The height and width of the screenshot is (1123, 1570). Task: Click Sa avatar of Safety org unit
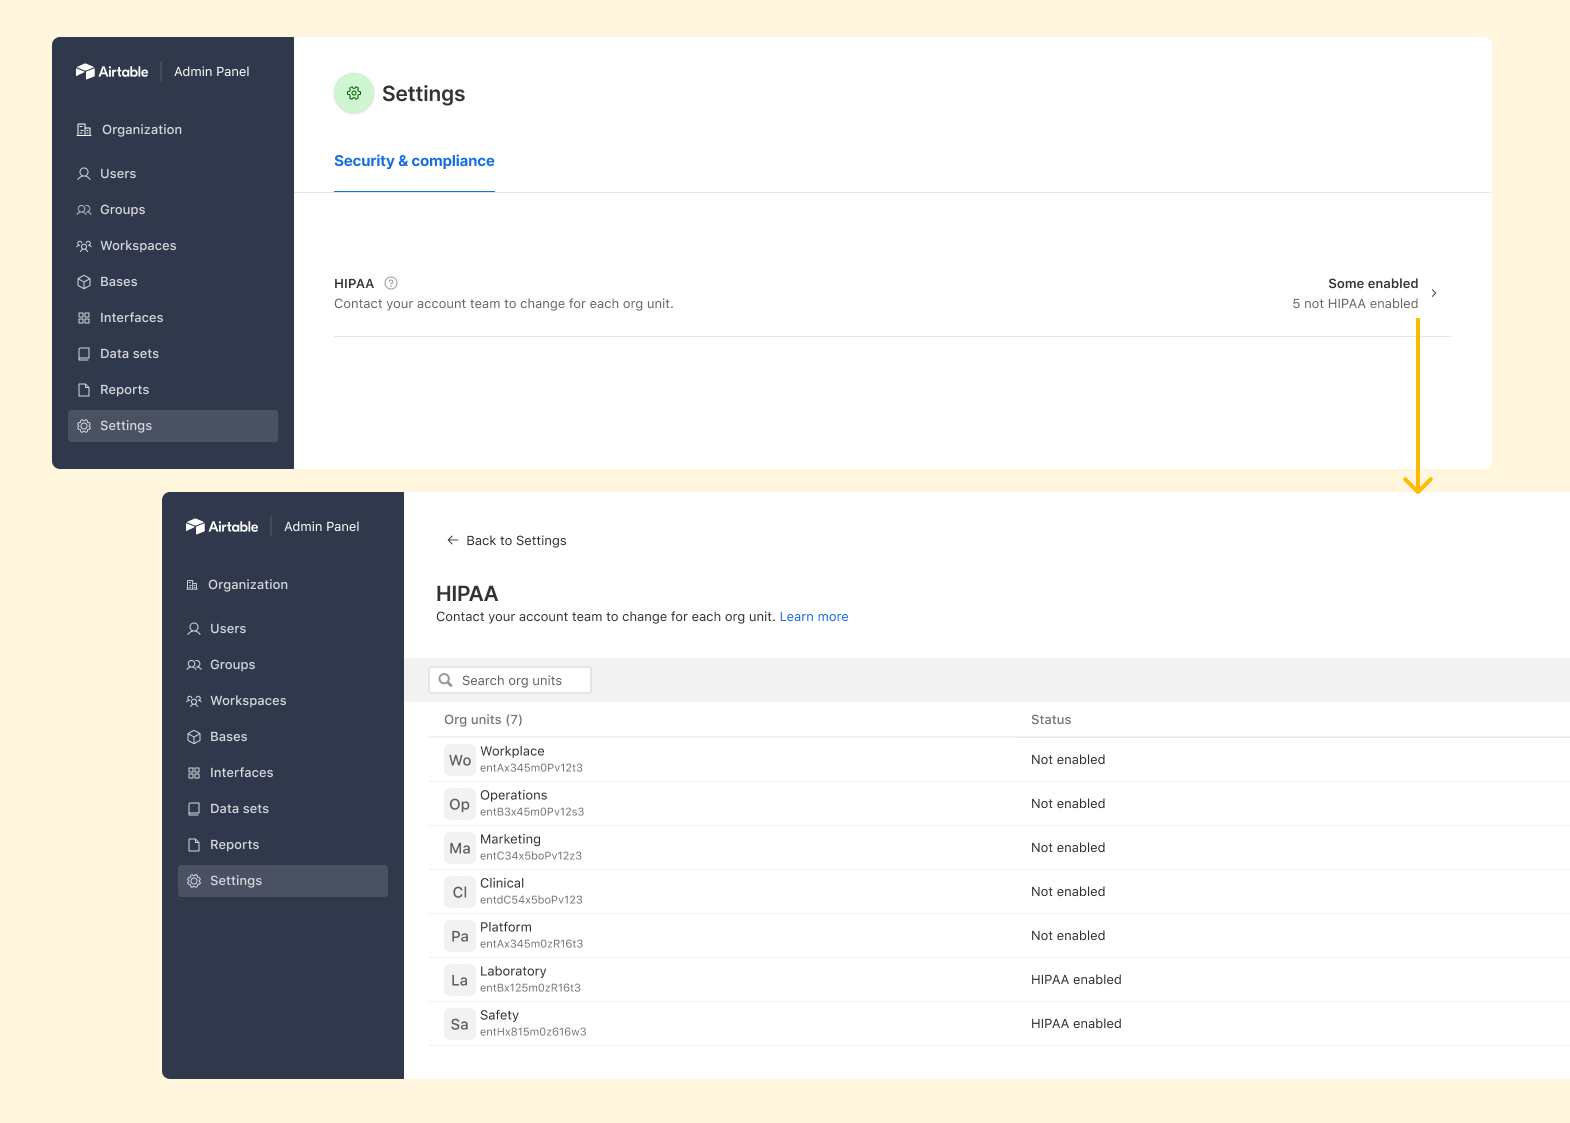(x=460, y=1024)
